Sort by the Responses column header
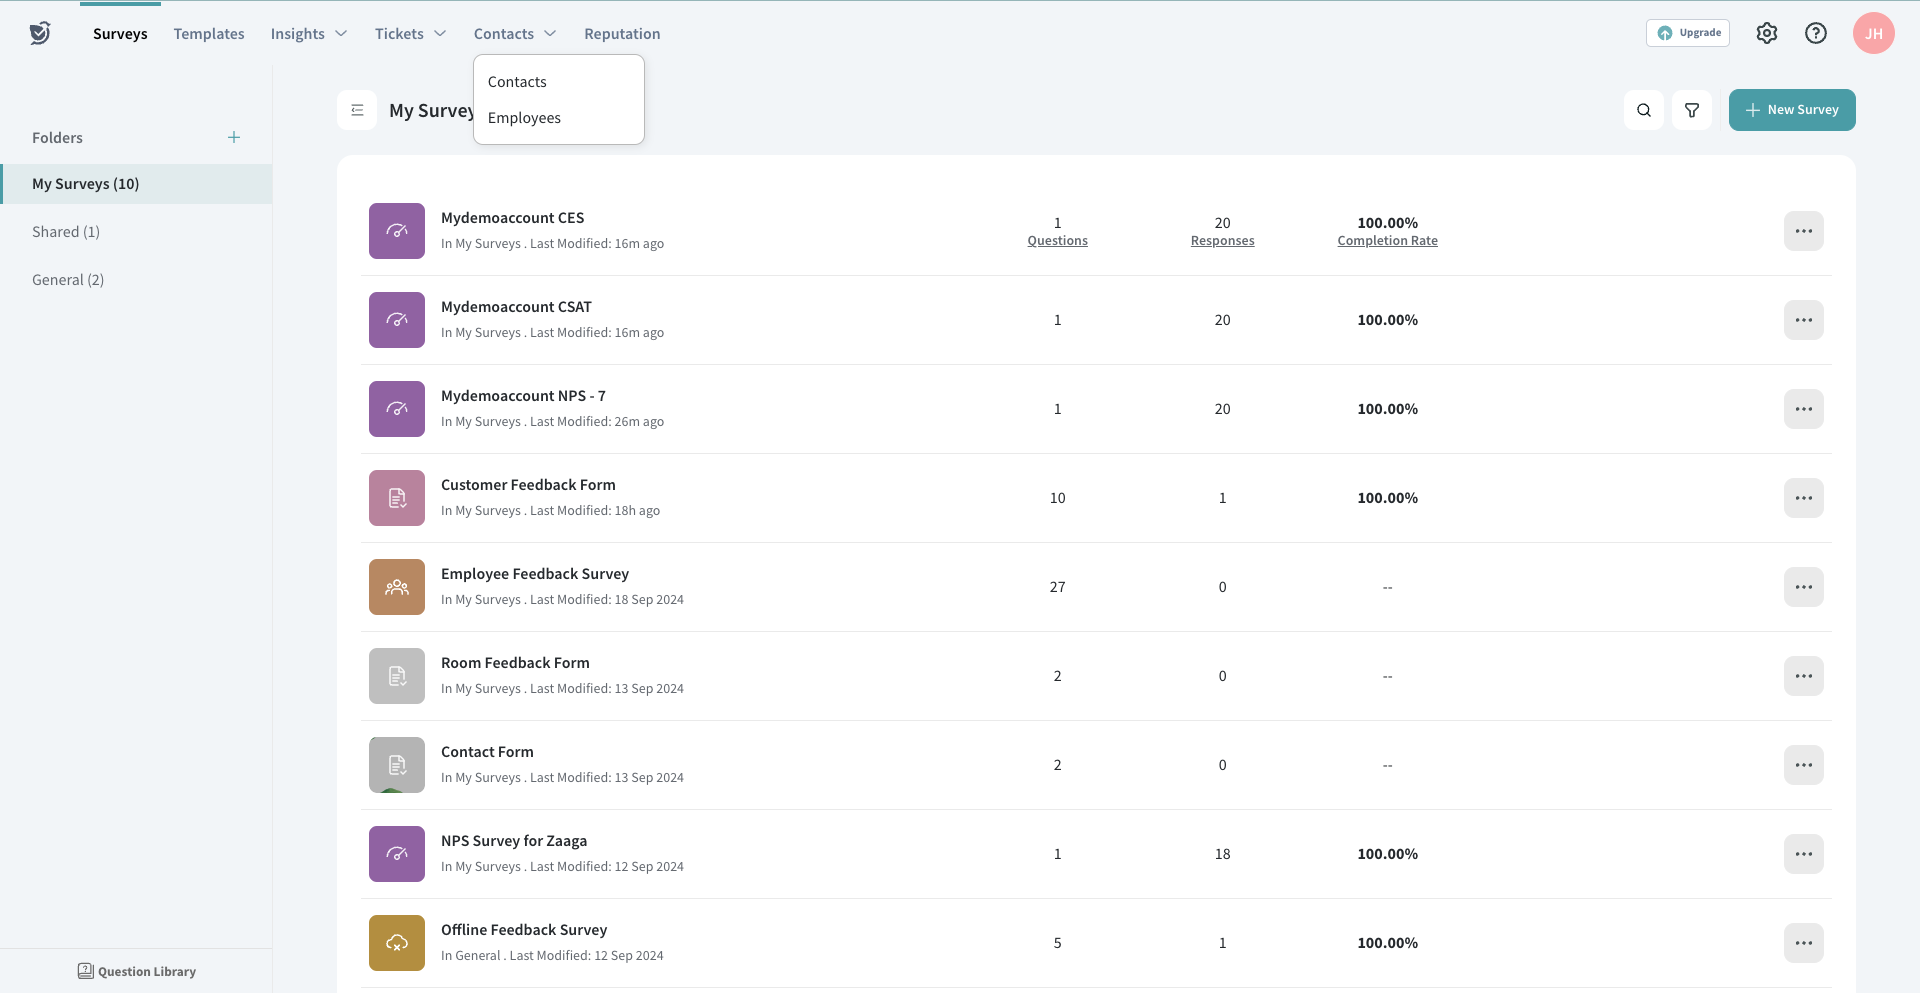 coord(1222,241)
